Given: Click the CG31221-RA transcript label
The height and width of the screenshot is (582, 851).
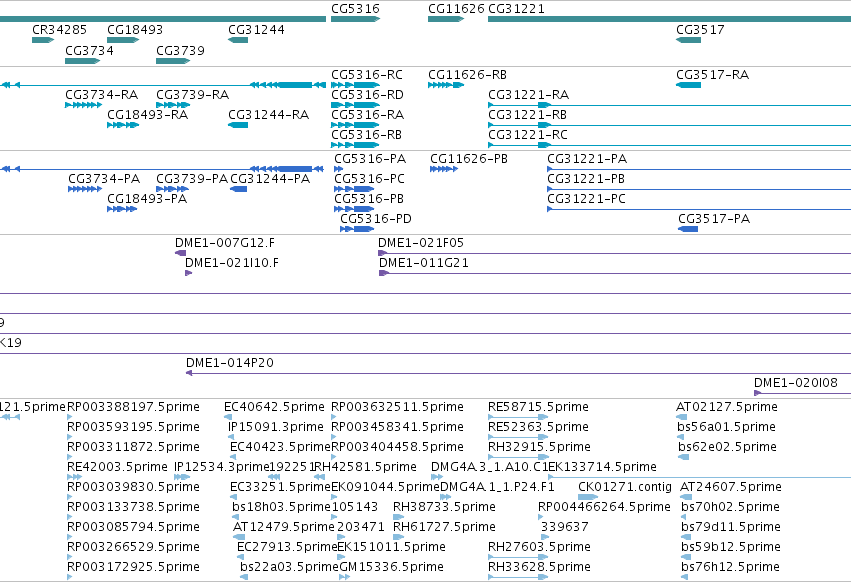Looking at the screenshot, I should point(529,95).
